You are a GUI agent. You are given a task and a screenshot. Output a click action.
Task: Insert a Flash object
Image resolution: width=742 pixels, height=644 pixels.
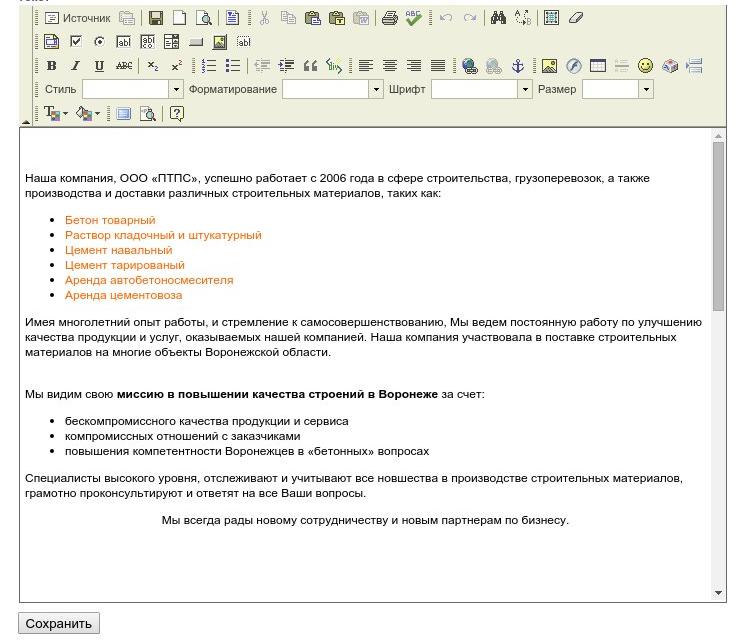pyautogui.click(x=574, y=66)
